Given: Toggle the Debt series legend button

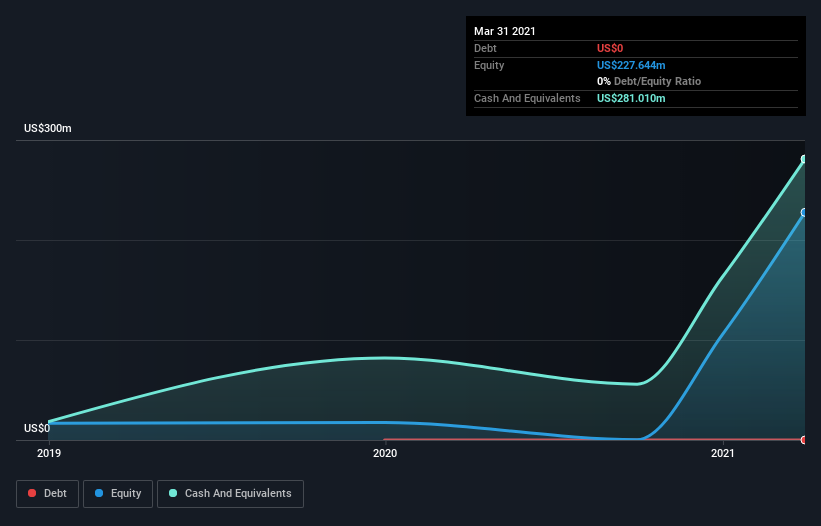Looking at the screenshot, I should [x=48, y=494].
